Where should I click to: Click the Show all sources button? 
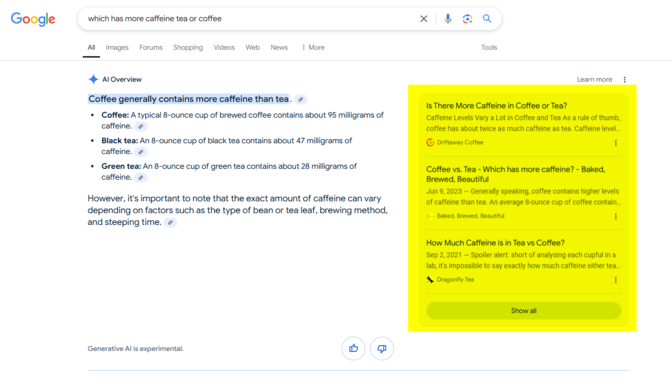524,311
